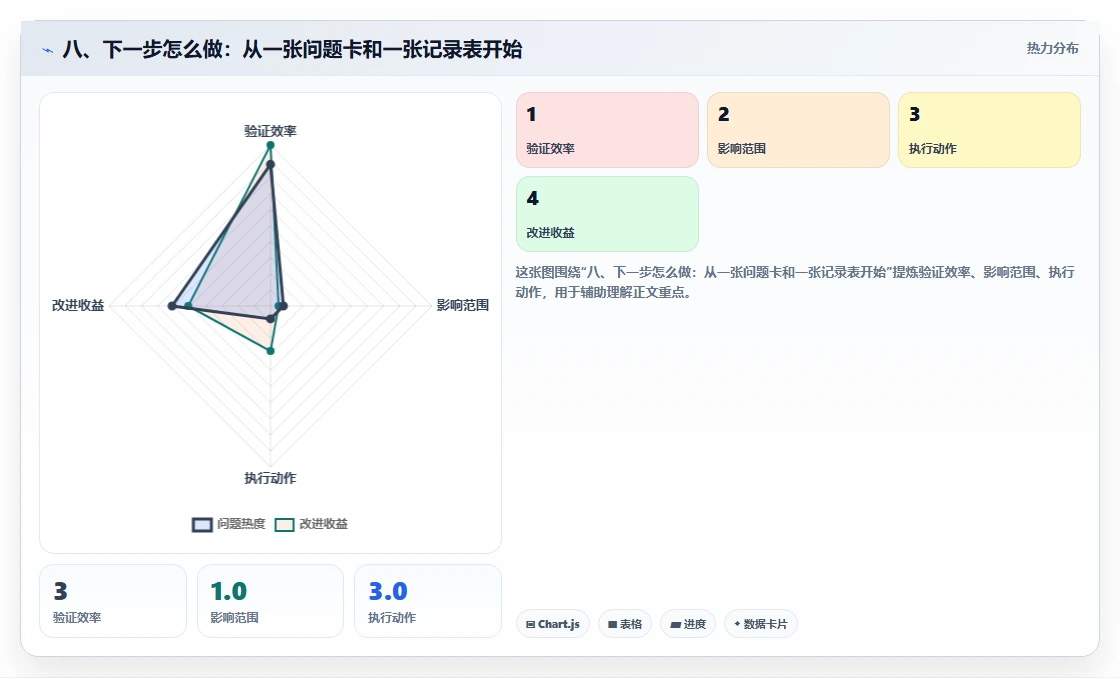Click the 表格 tag

pyautogui.click(x=624, y=624)
